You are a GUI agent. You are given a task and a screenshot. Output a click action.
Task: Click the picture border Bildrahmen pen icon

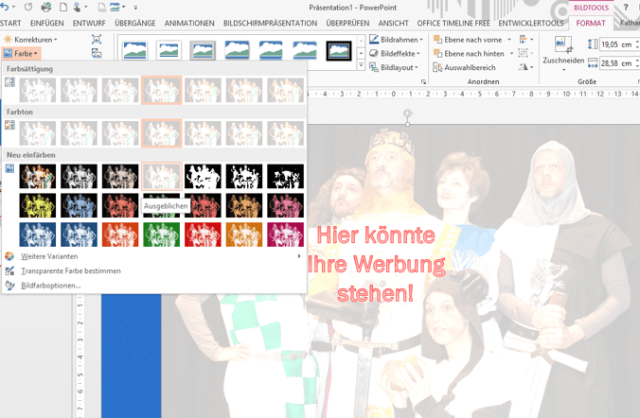(x=373, y=39)
